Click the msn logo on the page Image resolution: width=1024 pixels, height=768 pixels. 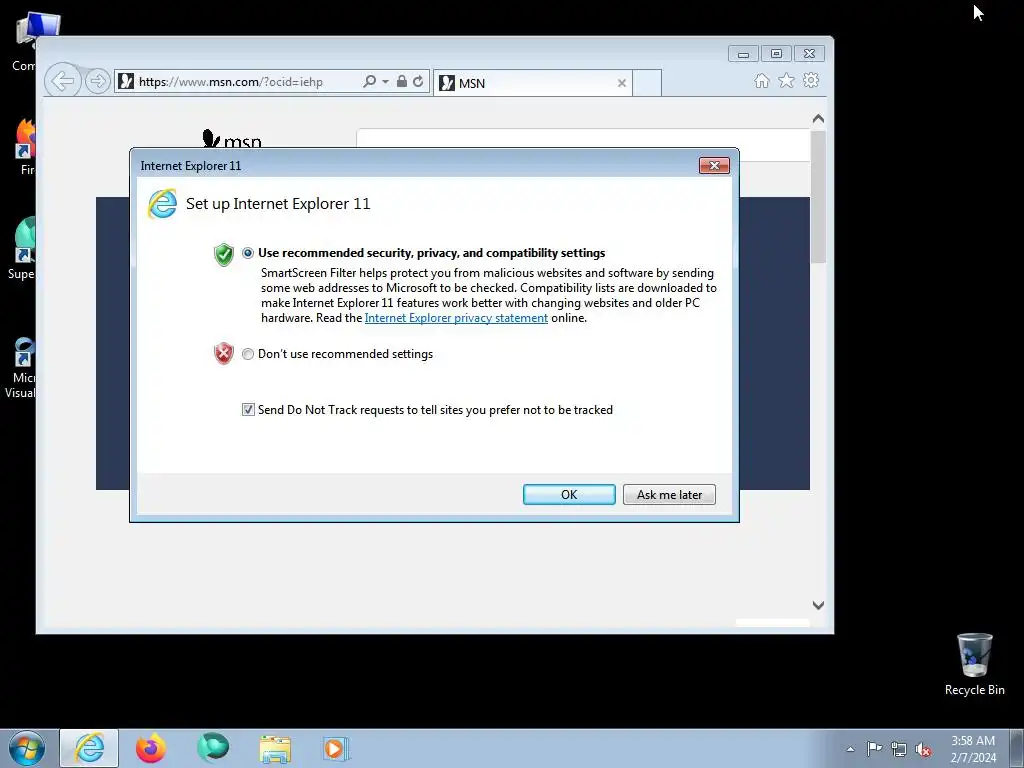(x=232, y=138)
